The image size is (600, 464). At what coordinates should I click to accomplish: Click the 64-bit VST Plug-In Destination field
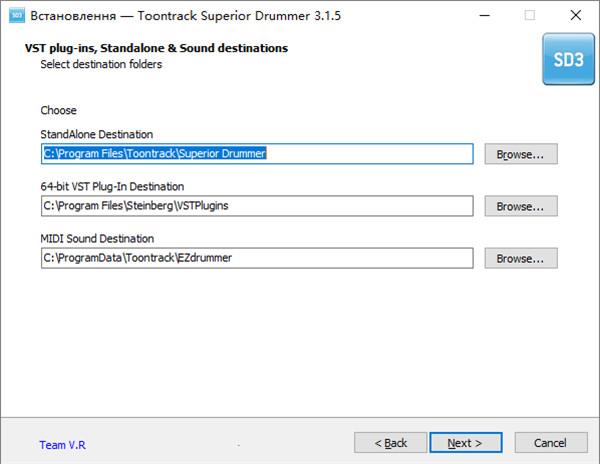click(x=257, y=206)
